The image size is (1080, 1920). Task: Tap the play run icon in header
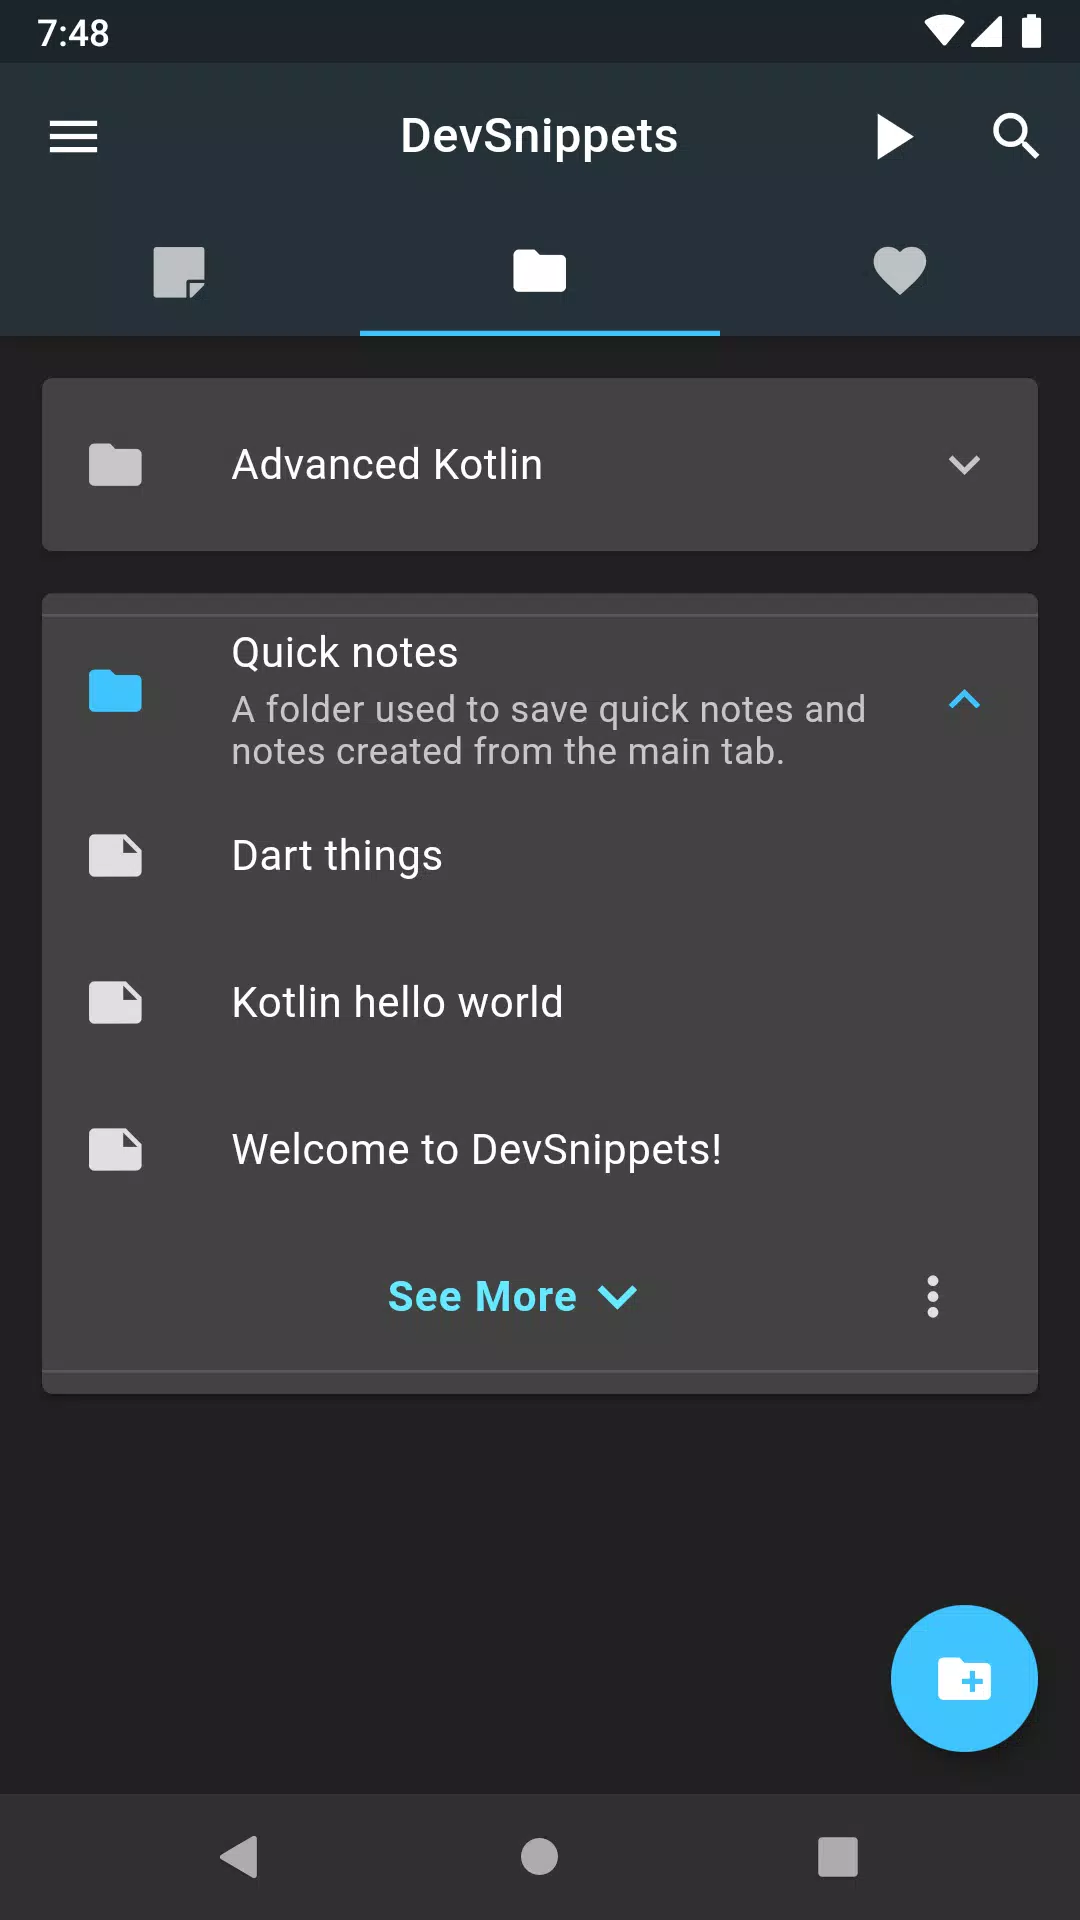pyautogui.click(x=894, y=136)
